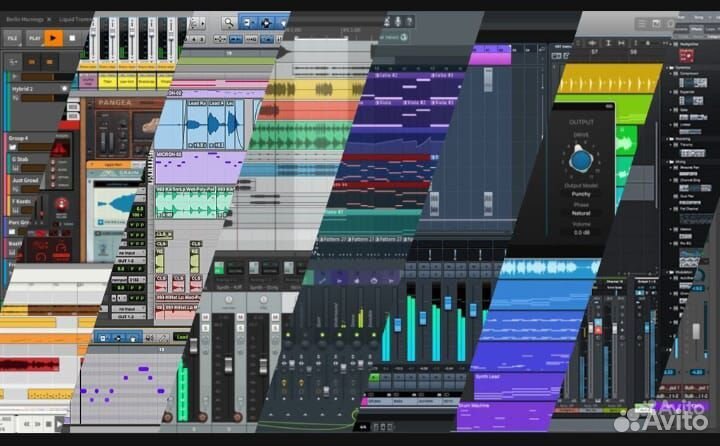Solo the first grey mixer channel
The image size is (720, 446).
point(205,328)
